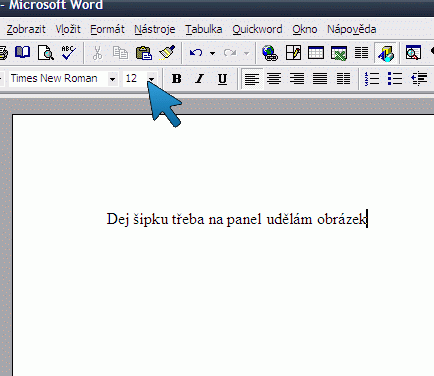
Task: Paste using the clipboard icon
Action: [x=144, y=53]
